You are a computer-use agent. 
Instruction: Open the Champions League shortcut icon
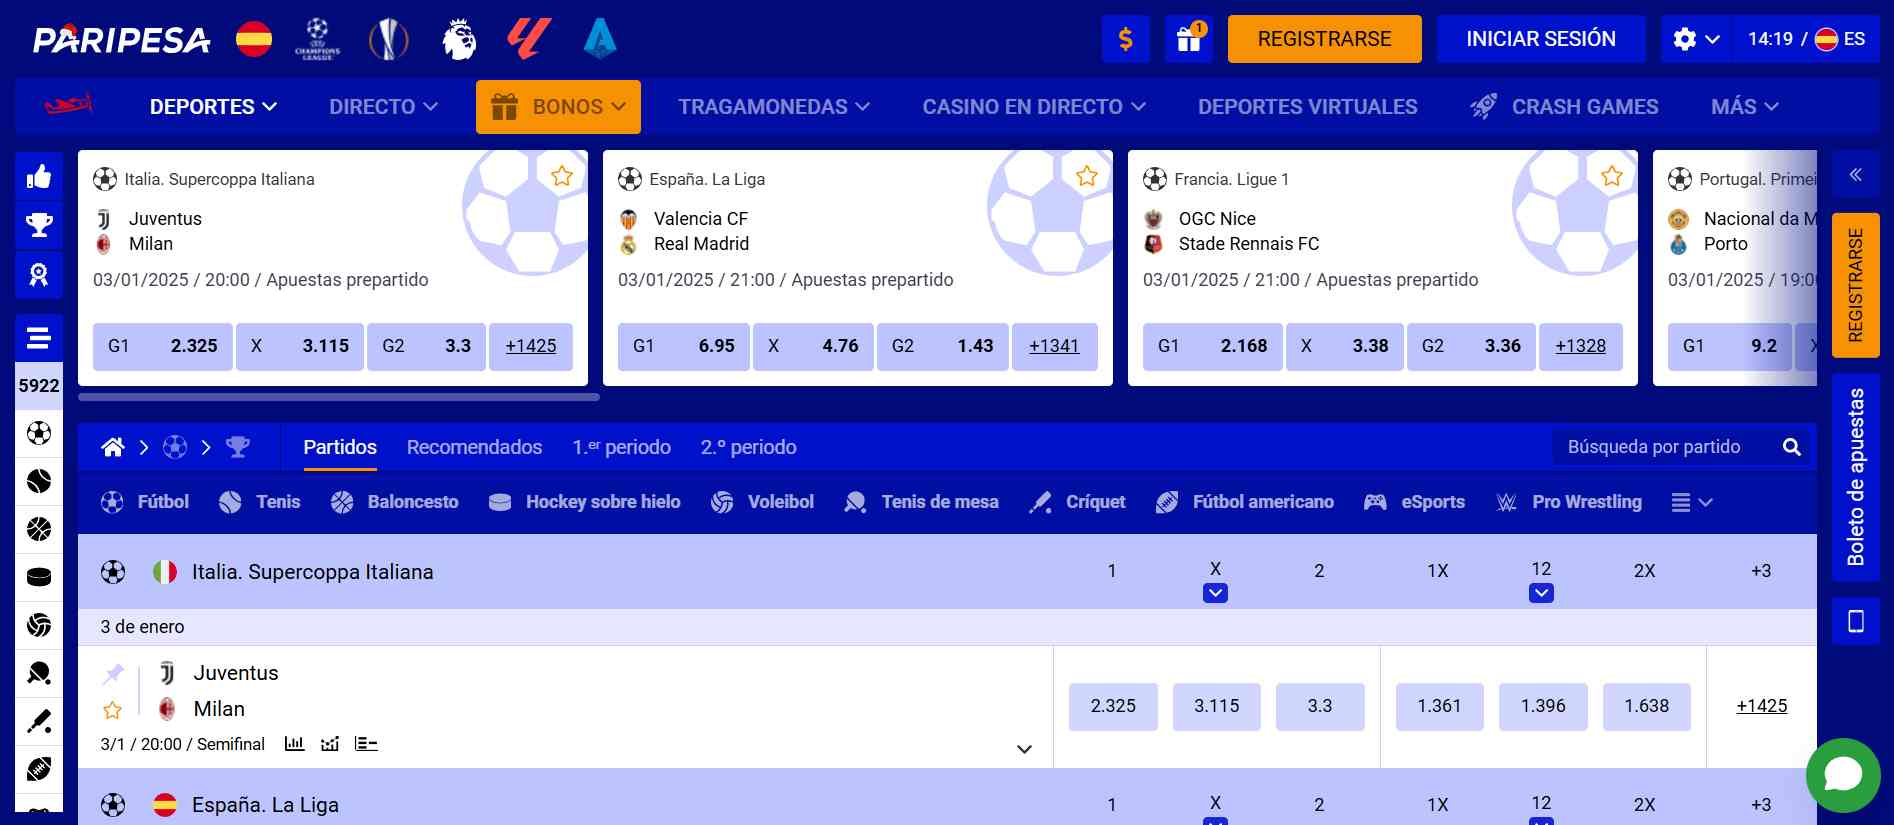317,39
